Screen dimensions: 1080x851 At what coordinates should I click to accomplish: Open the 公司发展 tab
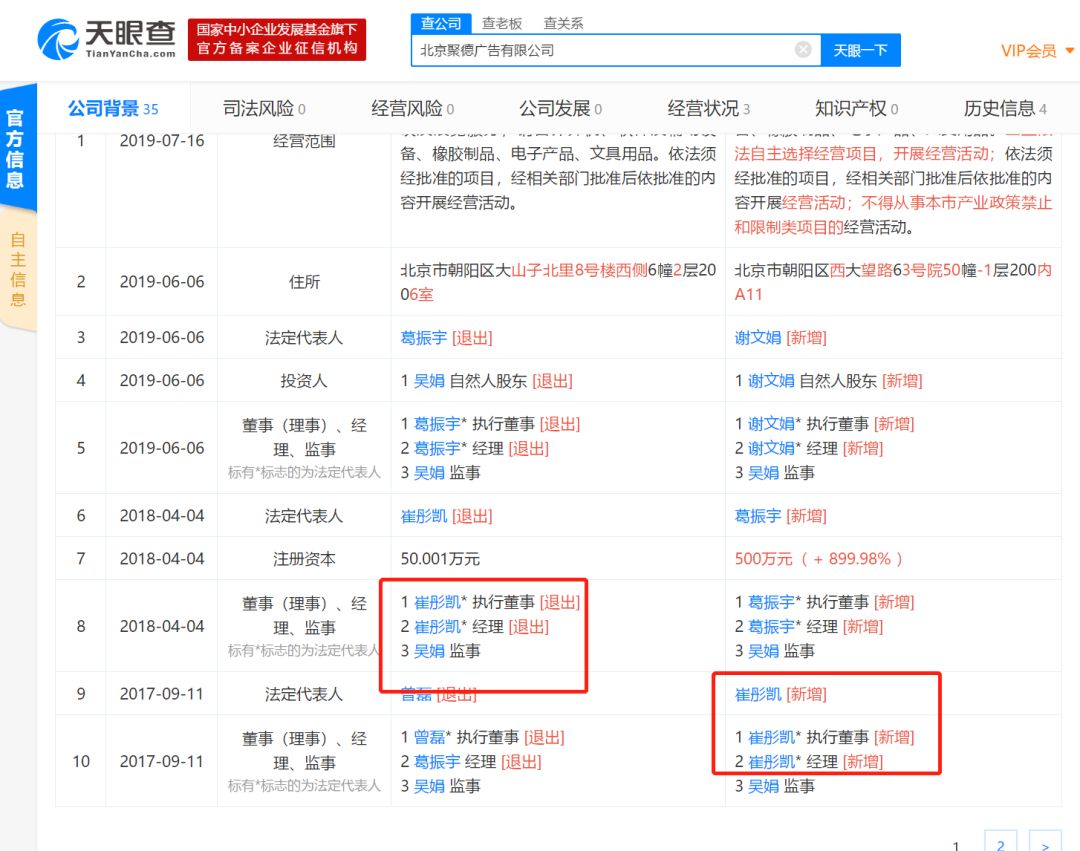[x=561, y=108]
